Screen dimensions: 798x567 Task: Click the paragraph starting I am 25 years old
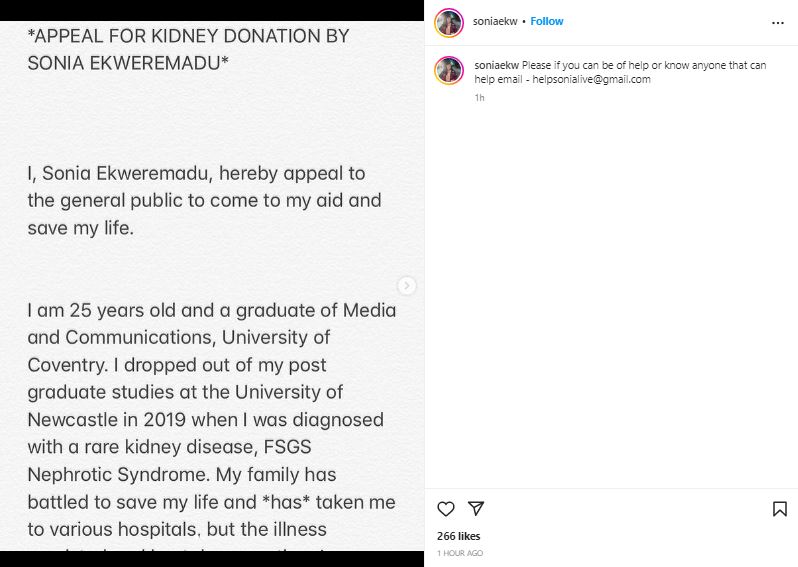point(211,310)
